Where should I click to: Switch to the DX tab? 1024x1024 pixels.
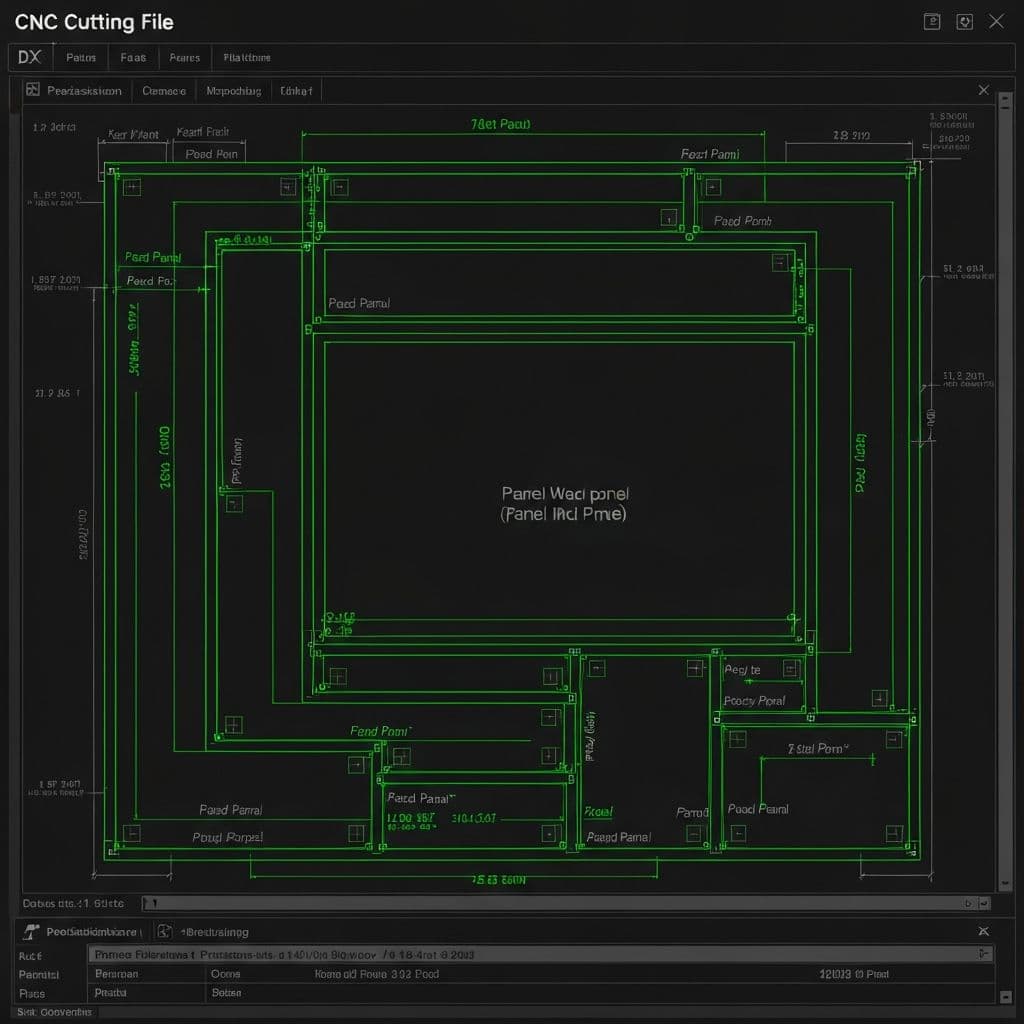(29, 57)
